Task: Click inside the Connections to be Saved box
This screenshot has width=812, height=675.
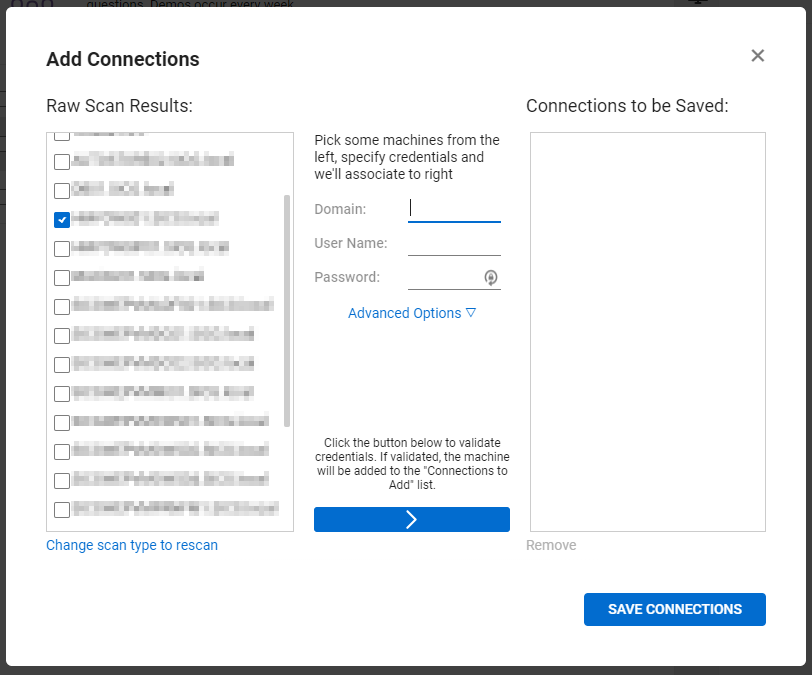Action: pyautogui.click(x=647, y=332)
